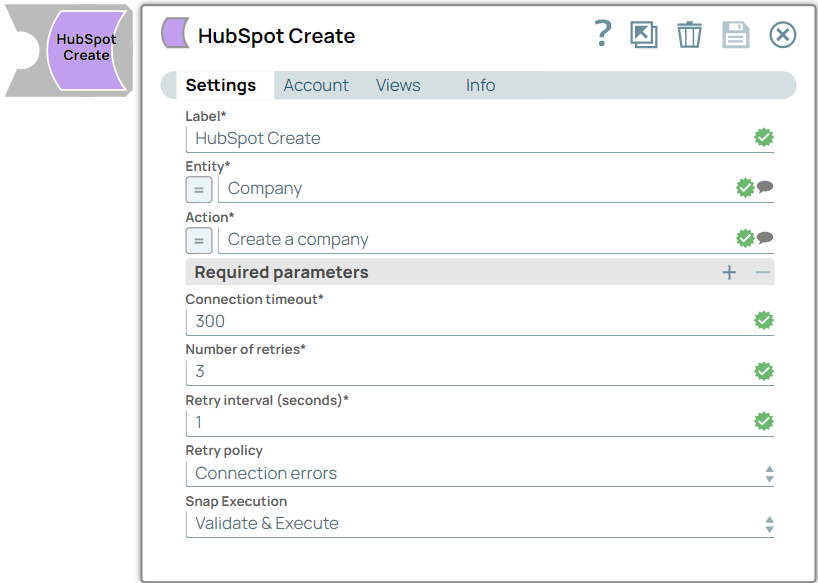Click the Required parameters section header
818x583 pixels.
tap(479, 272)
